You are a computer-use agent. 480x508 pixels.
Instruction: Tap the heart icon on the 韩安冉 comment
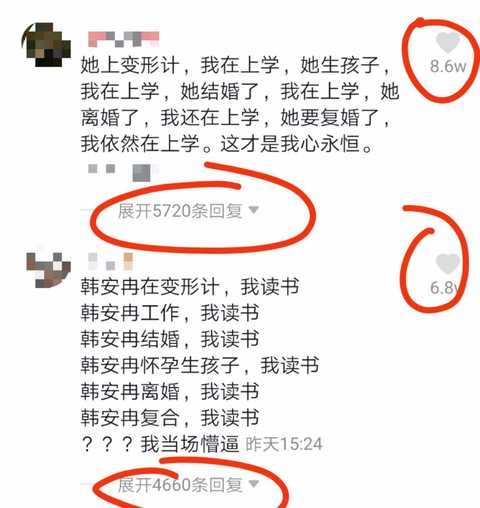pos(448,264)
